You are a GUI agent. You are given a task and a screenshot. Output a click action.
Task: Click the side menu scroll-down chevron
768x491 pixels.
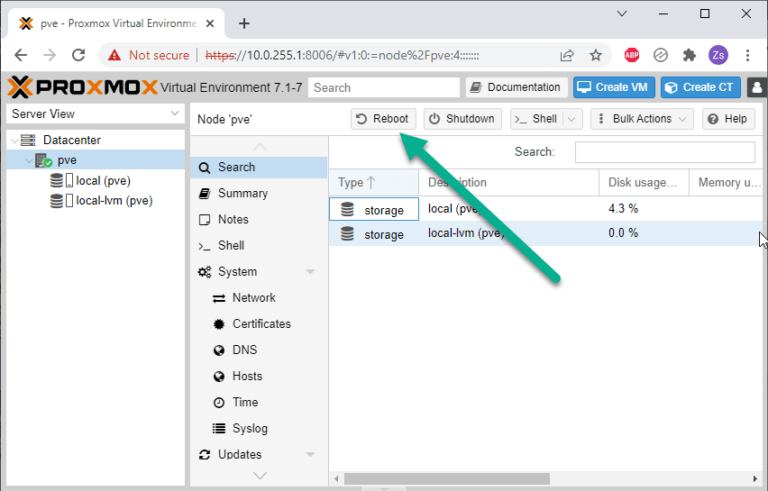point(260,475)
